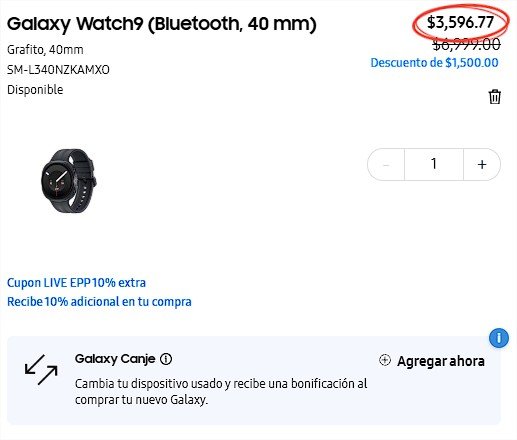Click the quantity field showing 1
517x440 pixels.
point(434,164)
